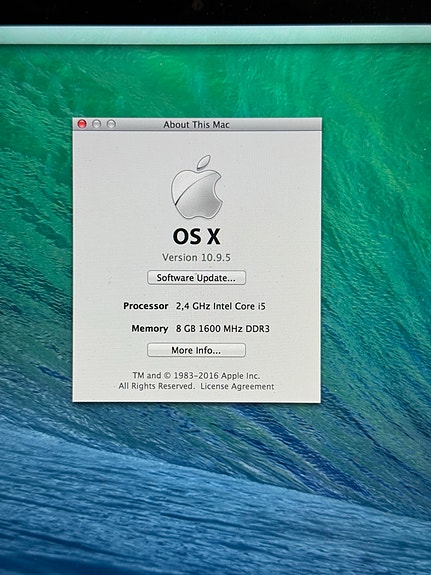Click the translucent menu bar at screen top
This screenshot has height=575, width=431.
215,35
